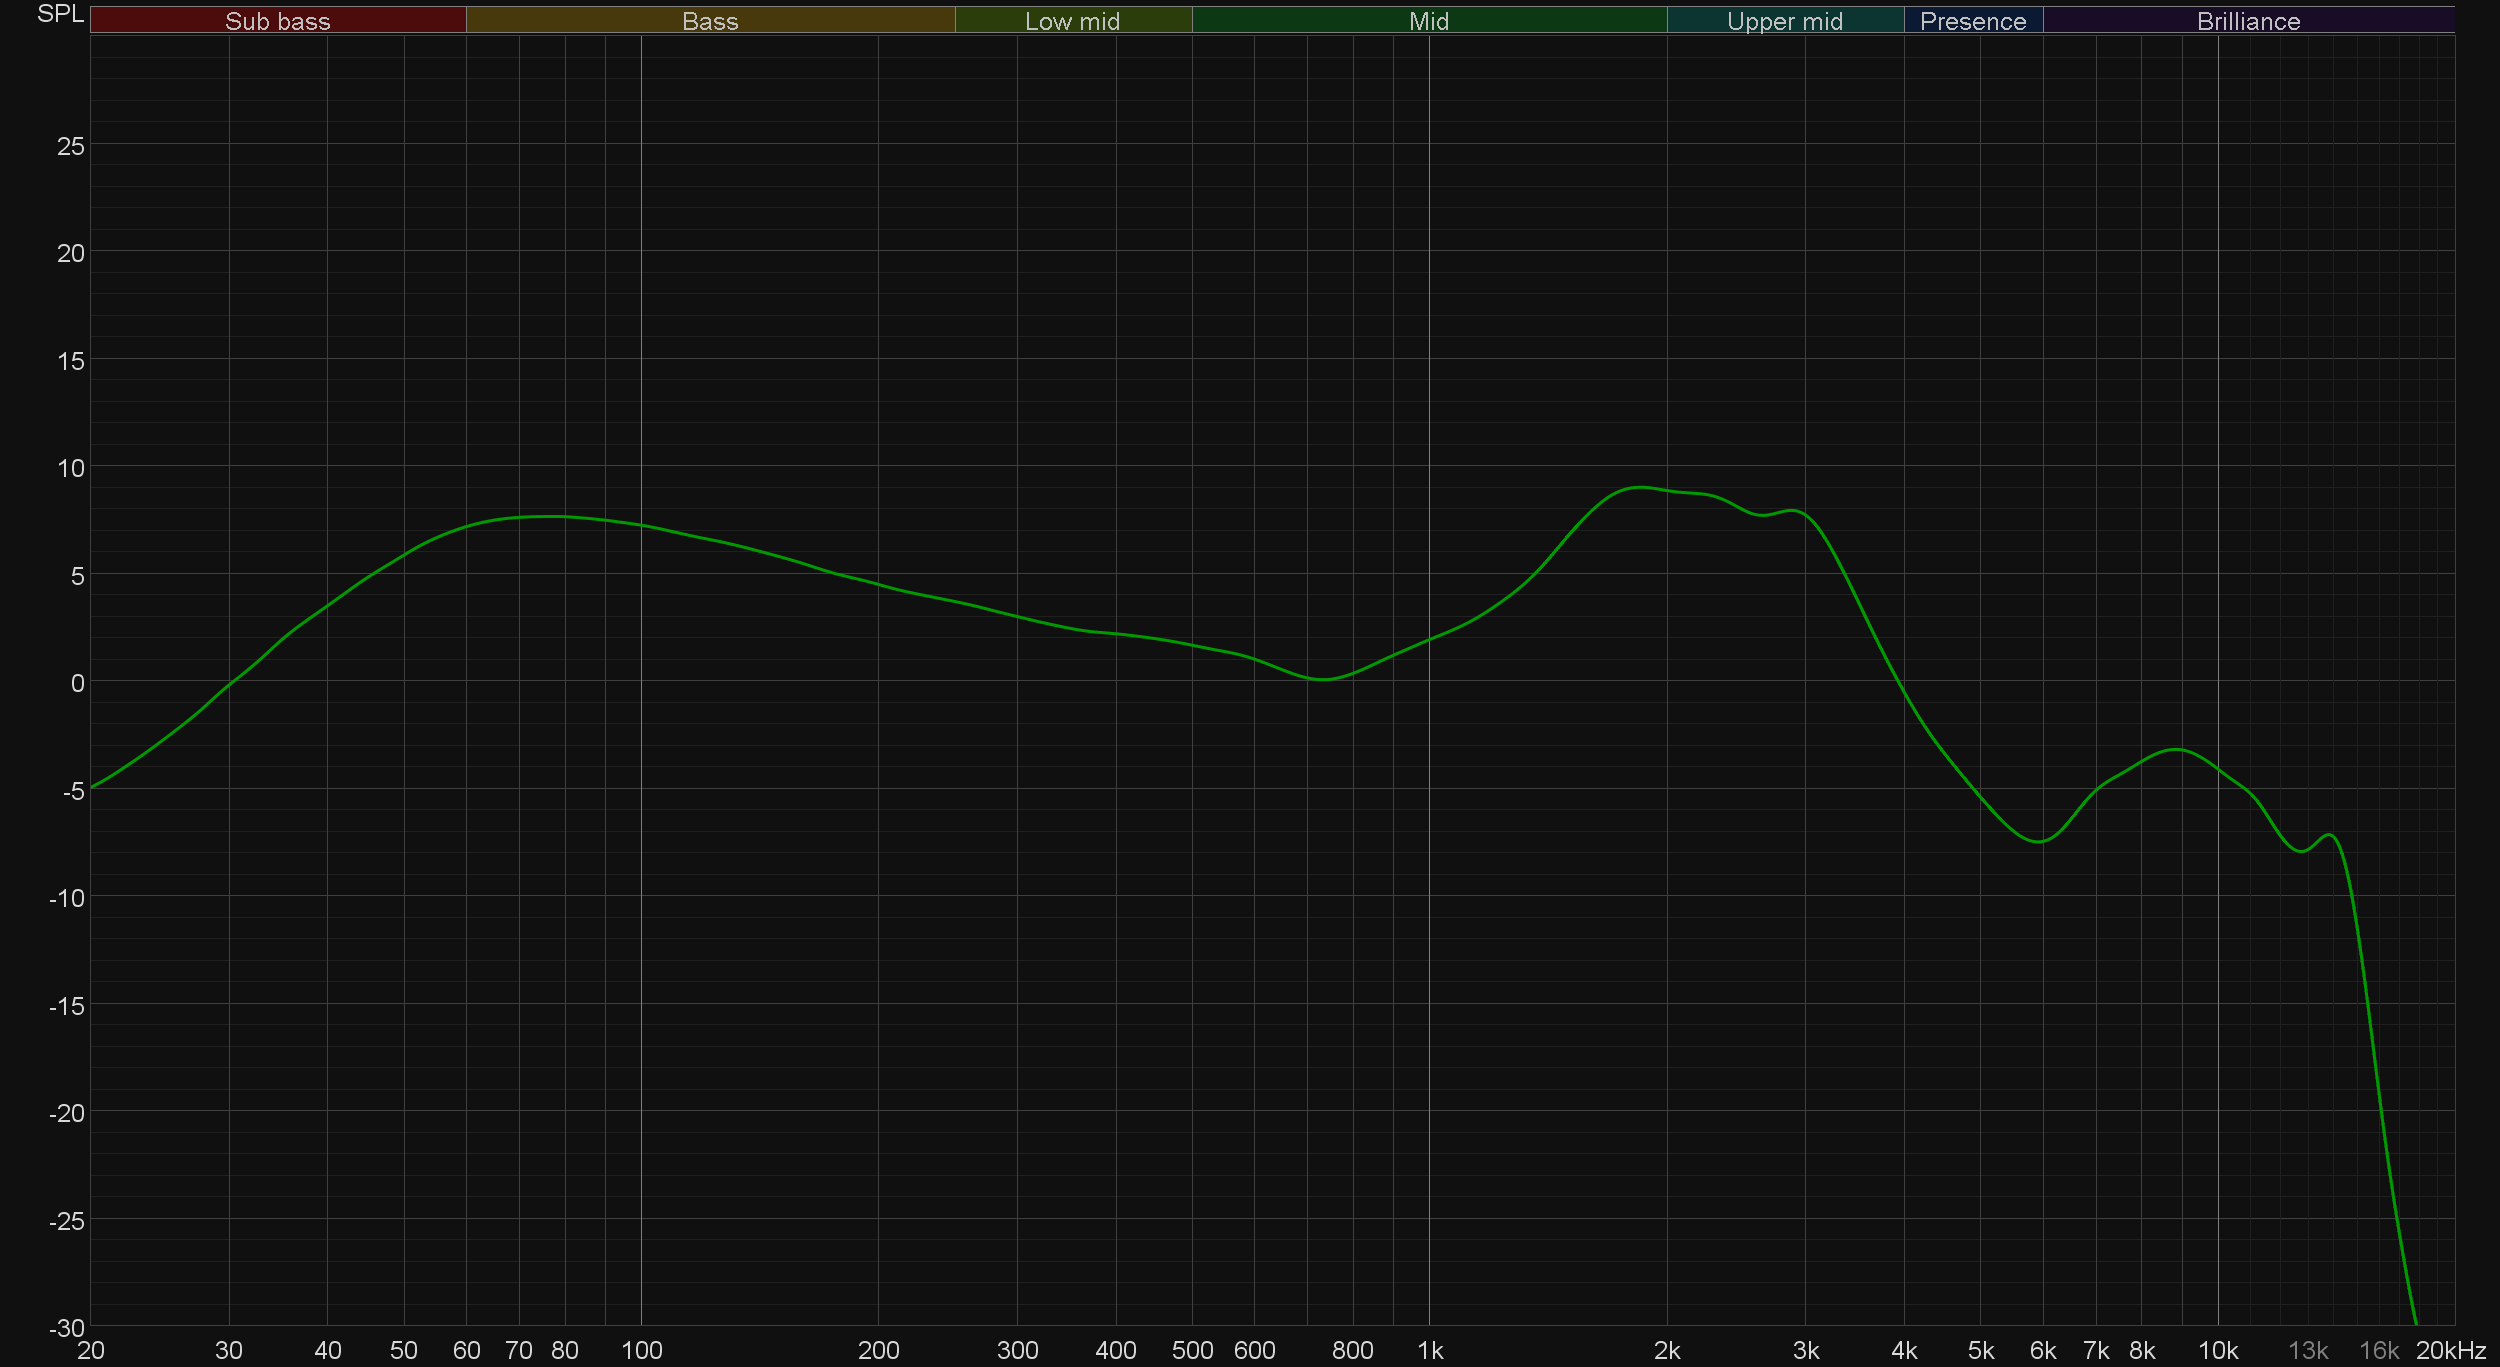
Task: Click the -30 dB axis label
Action: tap(67, 1328)
